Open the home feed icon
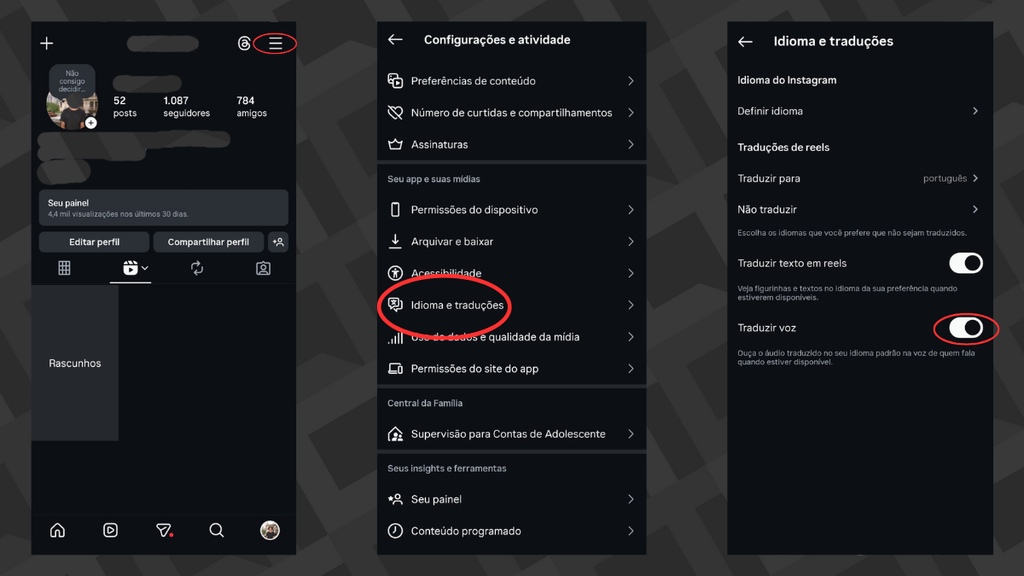This screenshot has height=576, width=1024. pos(57,530)
